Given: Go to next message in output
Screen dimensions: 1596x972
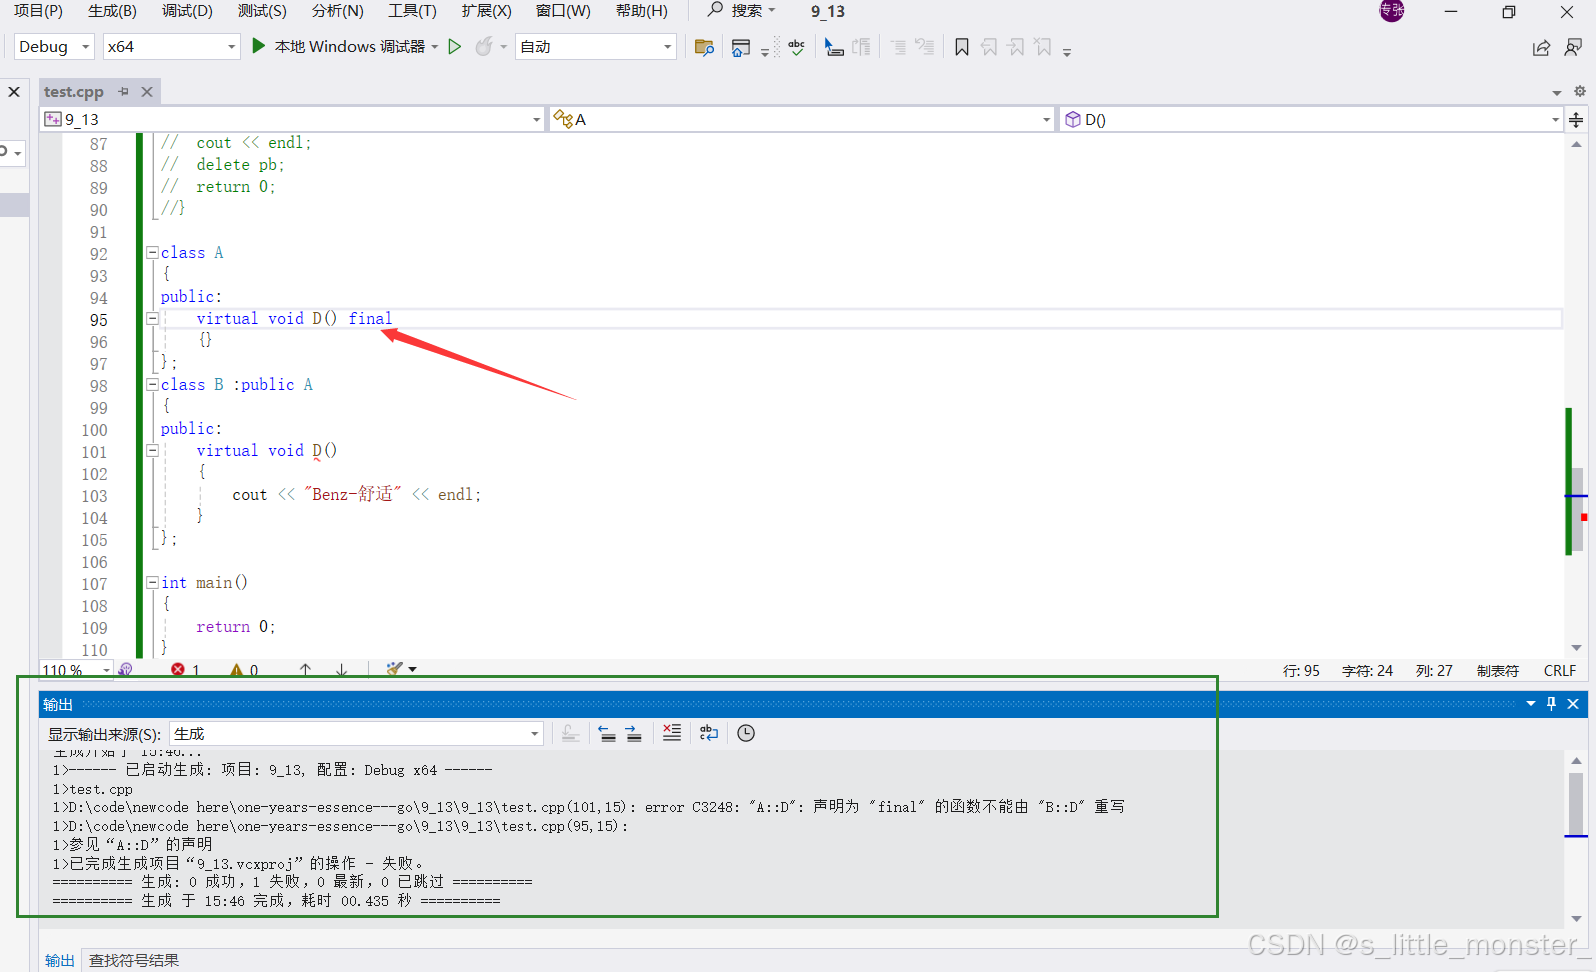Looking at the screenshot, I should [x=633, y=733].
